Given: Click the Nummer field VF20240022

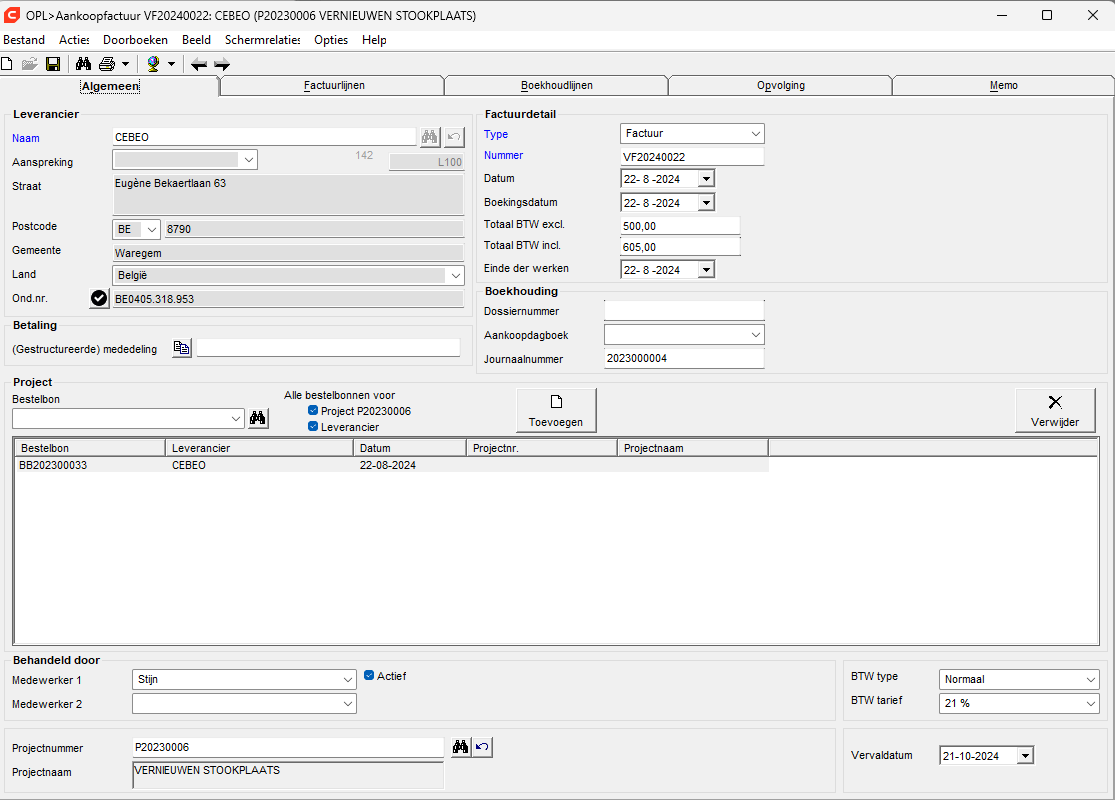Looking at the screenshot, I should [x=692, y=156].
